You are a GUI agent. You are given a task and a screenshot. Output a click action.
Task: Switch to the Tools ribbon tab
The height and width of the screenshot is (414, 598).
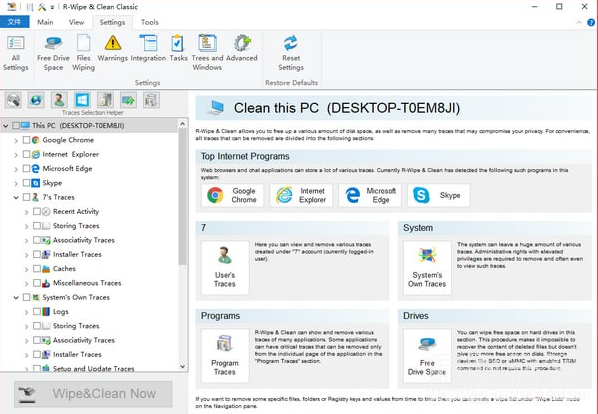pyautogui.click(x=150, y=22)
